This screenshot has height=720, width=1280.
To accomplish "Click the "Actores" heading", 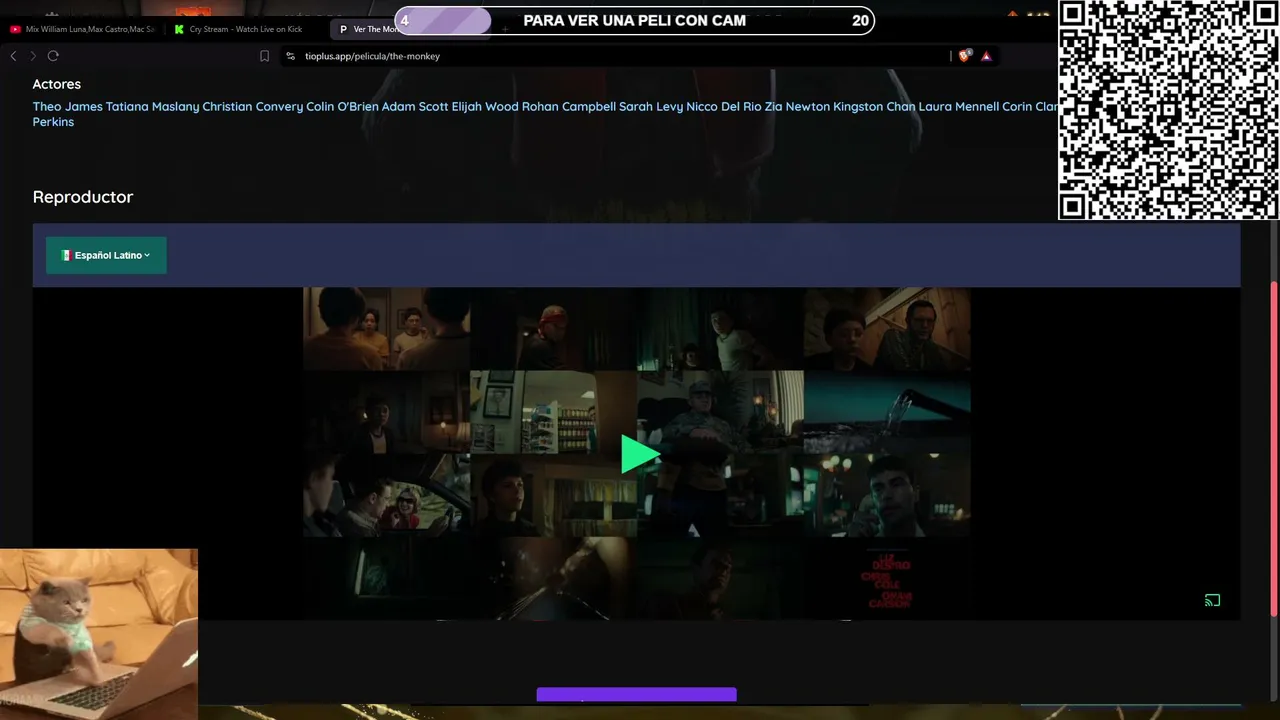I will [57, 84].
